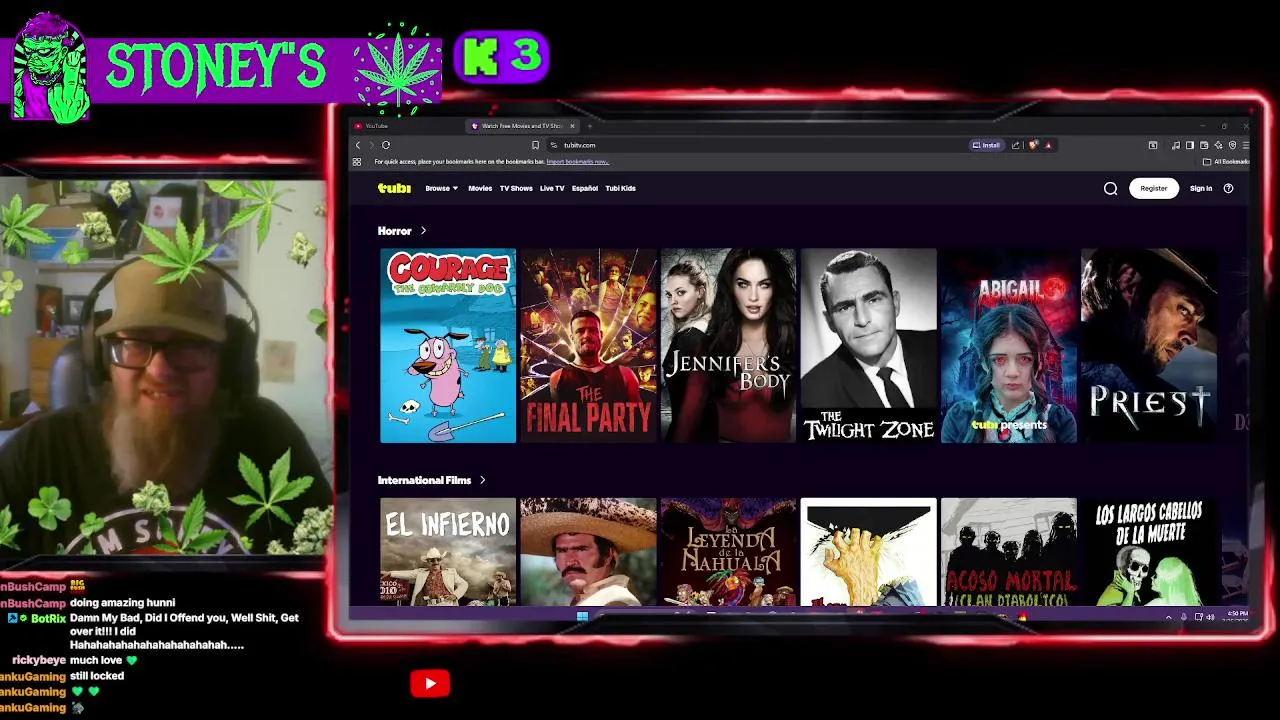Open the Movies menu item
The width and height of the screenshot is (1280, 720).
pyautogui.click(x=480, y=188)
